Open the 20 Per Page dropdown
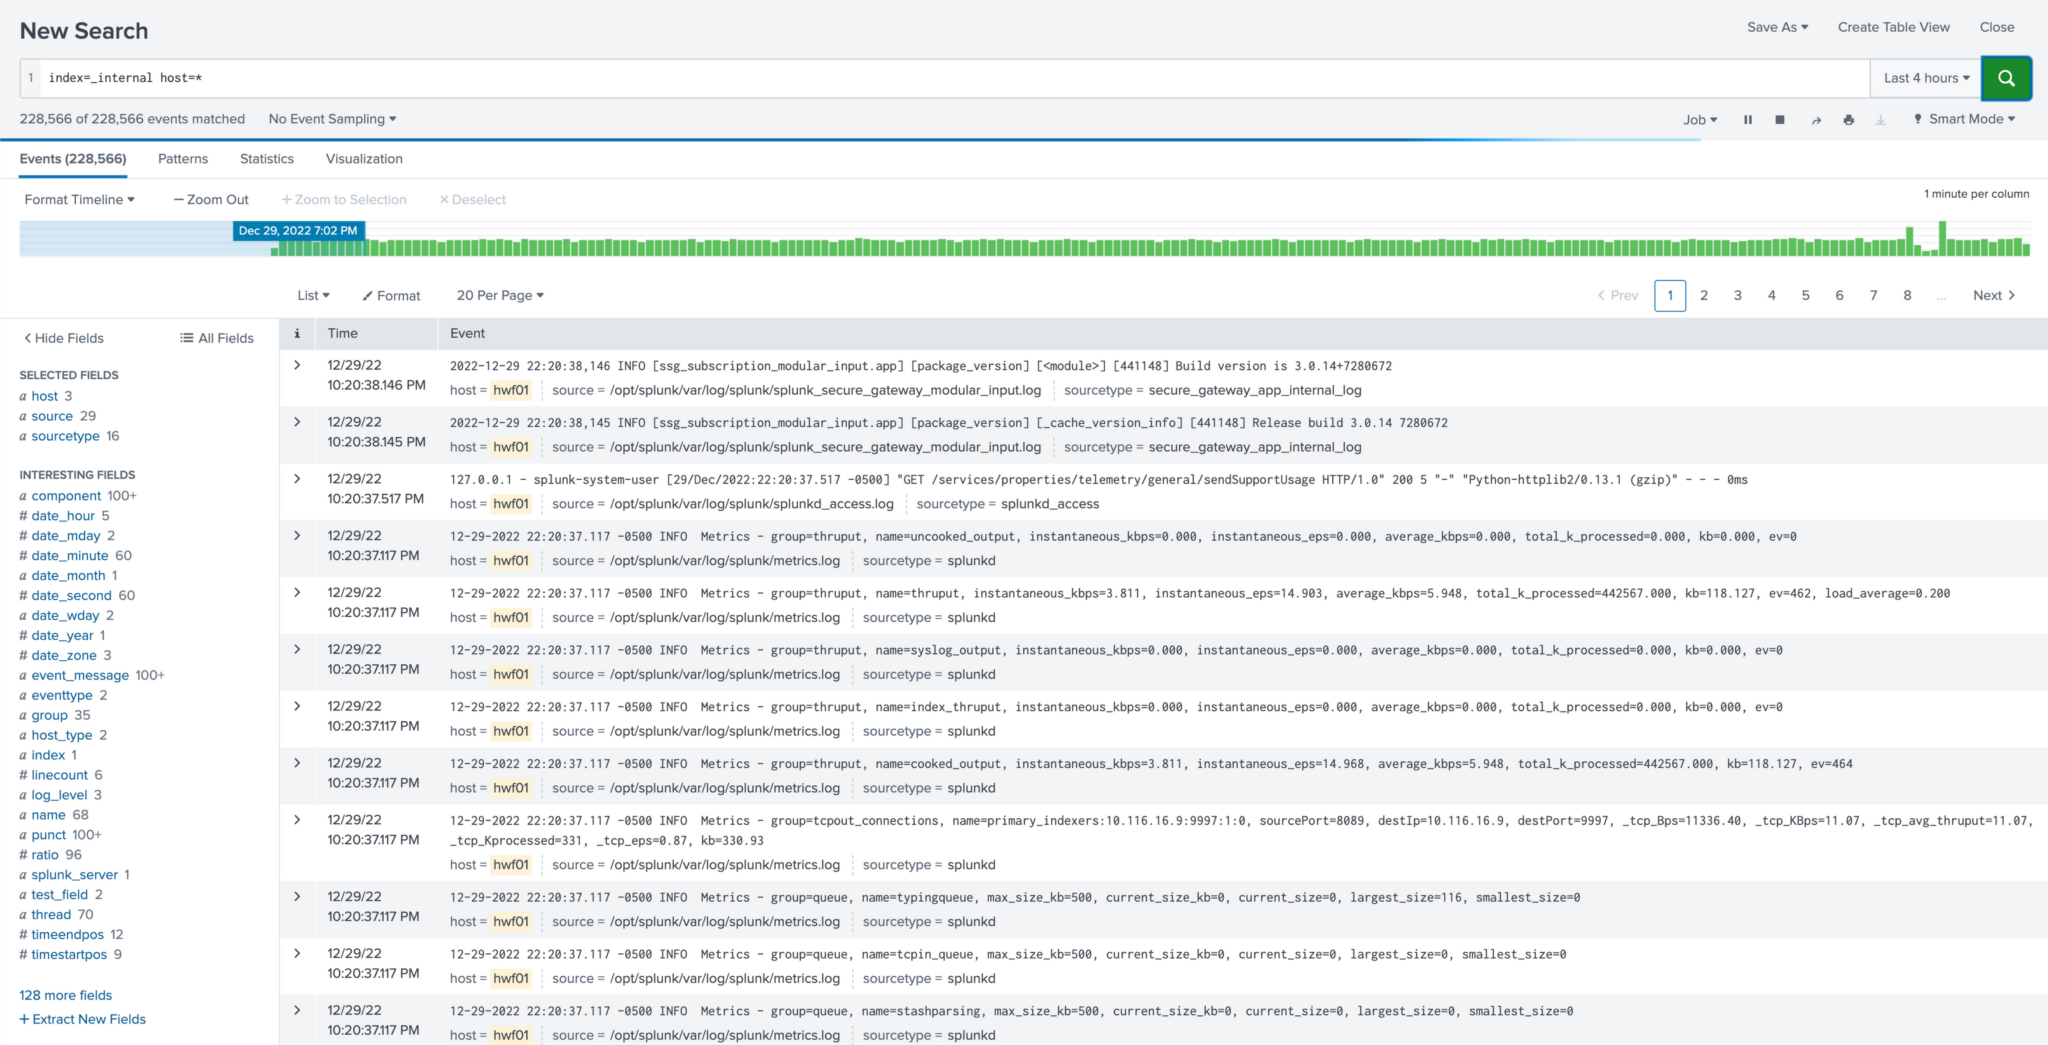 (x=498, y=295)
